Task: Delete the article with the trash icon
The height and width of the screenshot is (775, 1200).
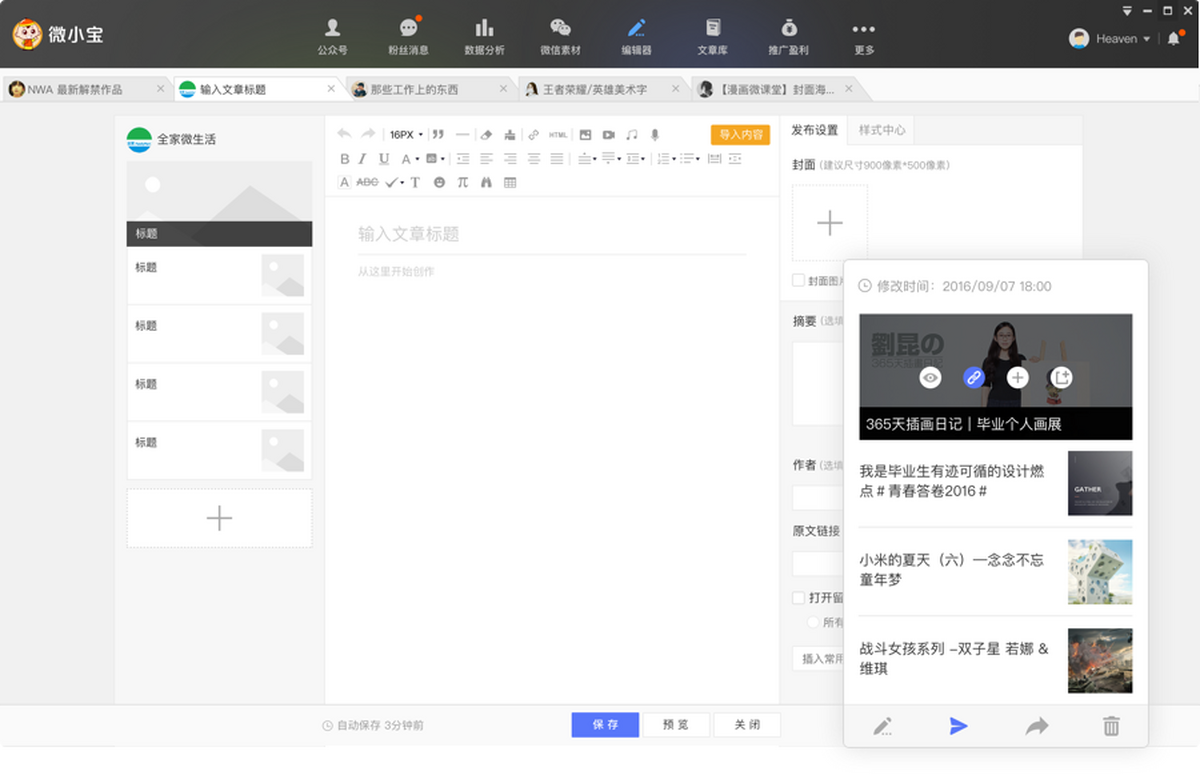Action: [1111, 726]
